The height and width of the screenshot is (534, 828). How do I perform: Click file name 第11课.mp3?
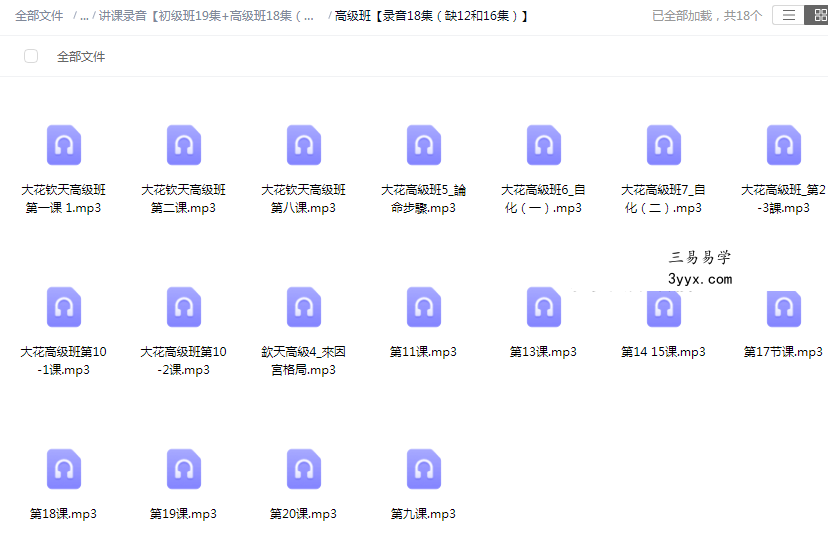[423, 352]
